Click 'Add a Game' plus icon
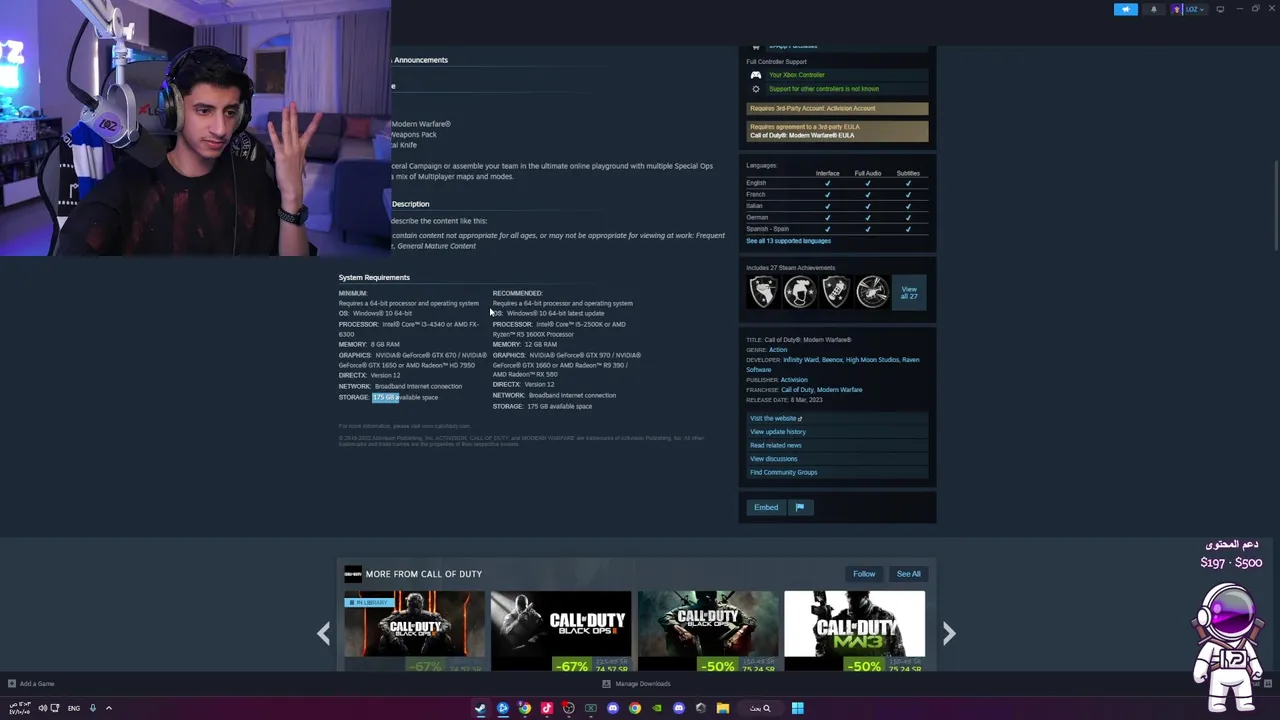1280x720 pixels. tap(12, 684)
